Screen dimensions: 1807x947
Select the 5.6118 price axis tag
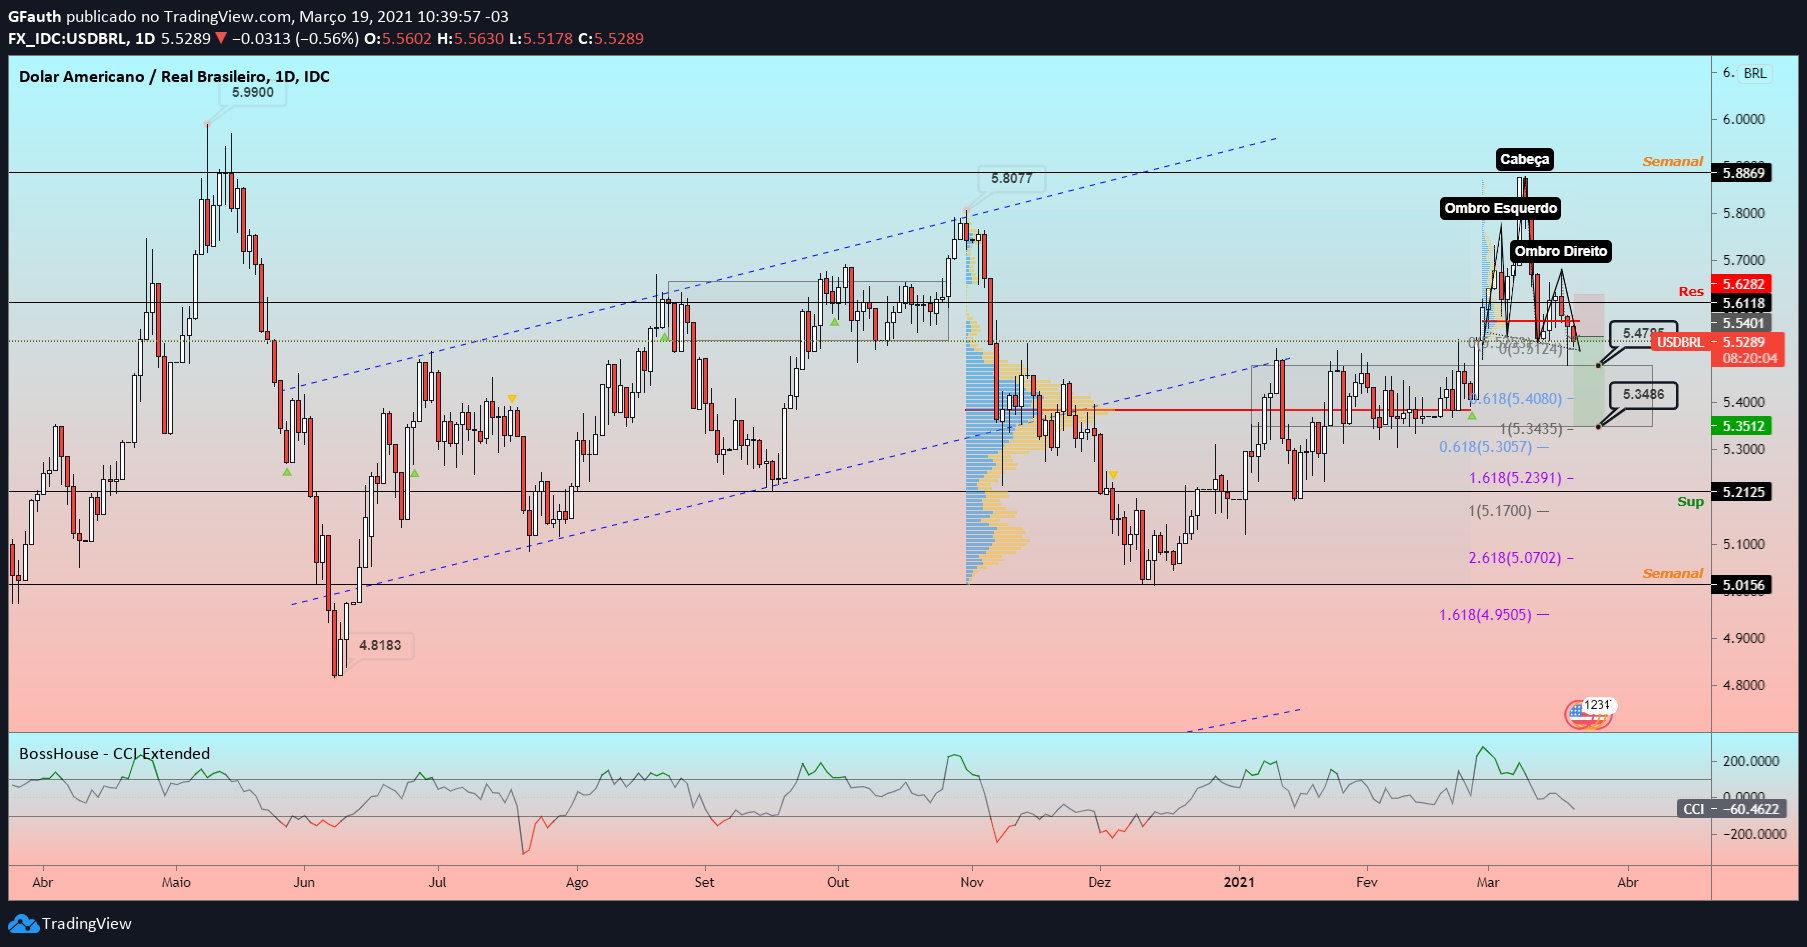pos(1742,303)
